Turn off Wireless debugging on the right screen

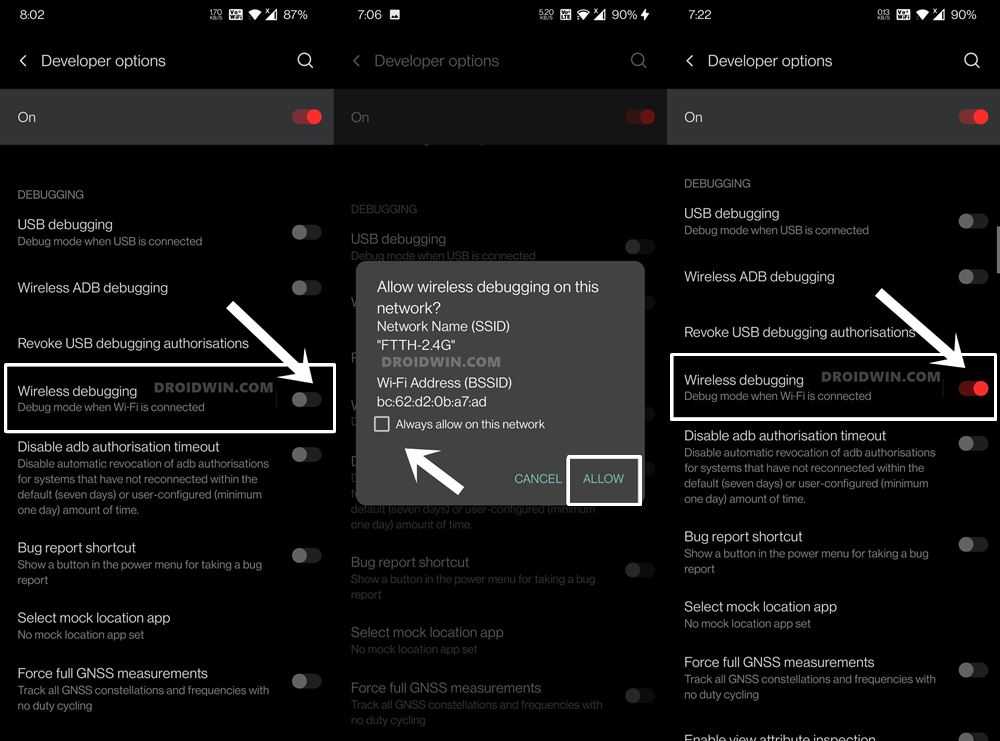973,388
